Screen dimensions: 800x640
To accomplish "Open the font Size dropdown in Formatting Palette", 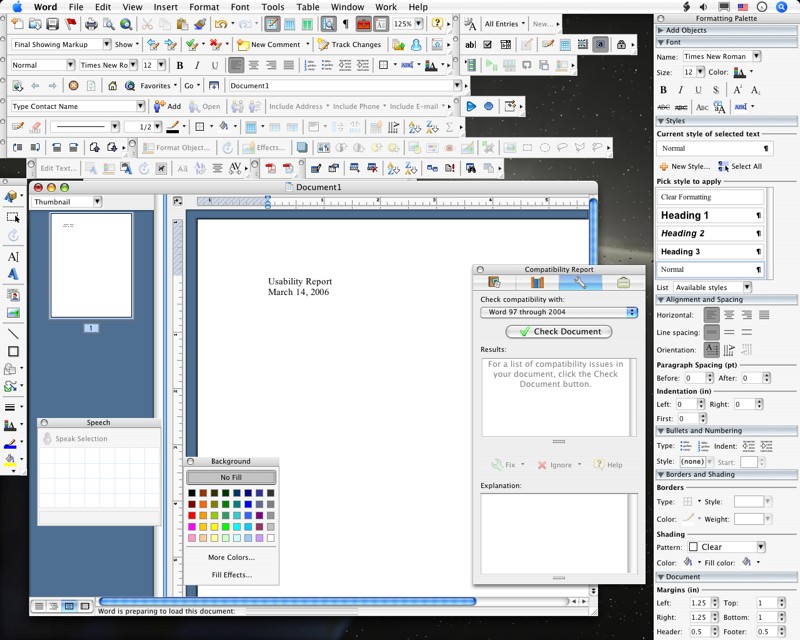I will [x=701, y=74].
